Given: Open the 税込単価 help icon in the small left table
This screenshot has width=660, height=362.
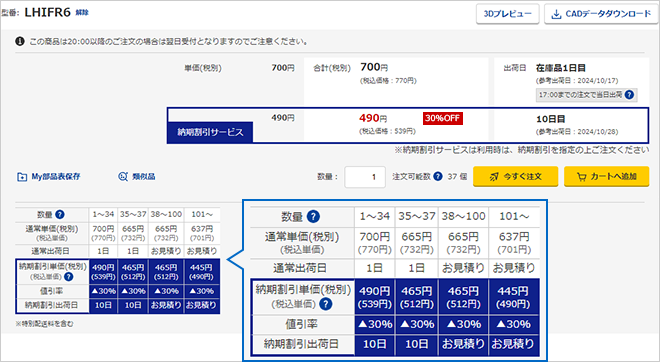Looking at the screenshot, I should click(x=68, y=277).
